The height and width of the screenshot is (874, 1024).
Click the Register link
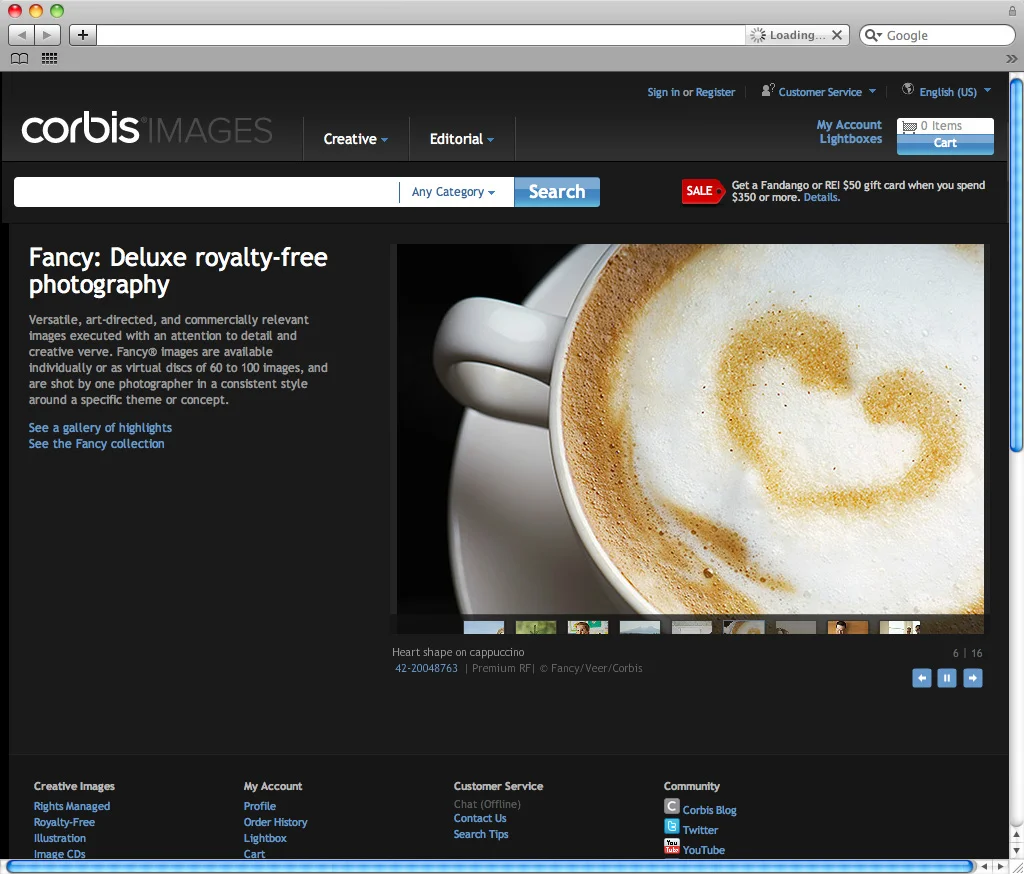715,92
